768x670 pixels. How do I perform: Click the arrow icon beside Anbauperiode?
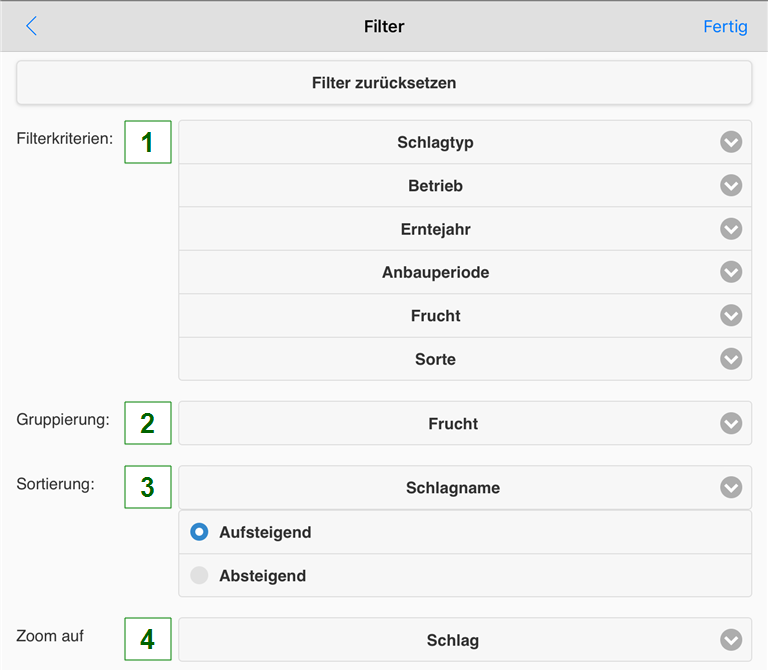tap(731, 272)
